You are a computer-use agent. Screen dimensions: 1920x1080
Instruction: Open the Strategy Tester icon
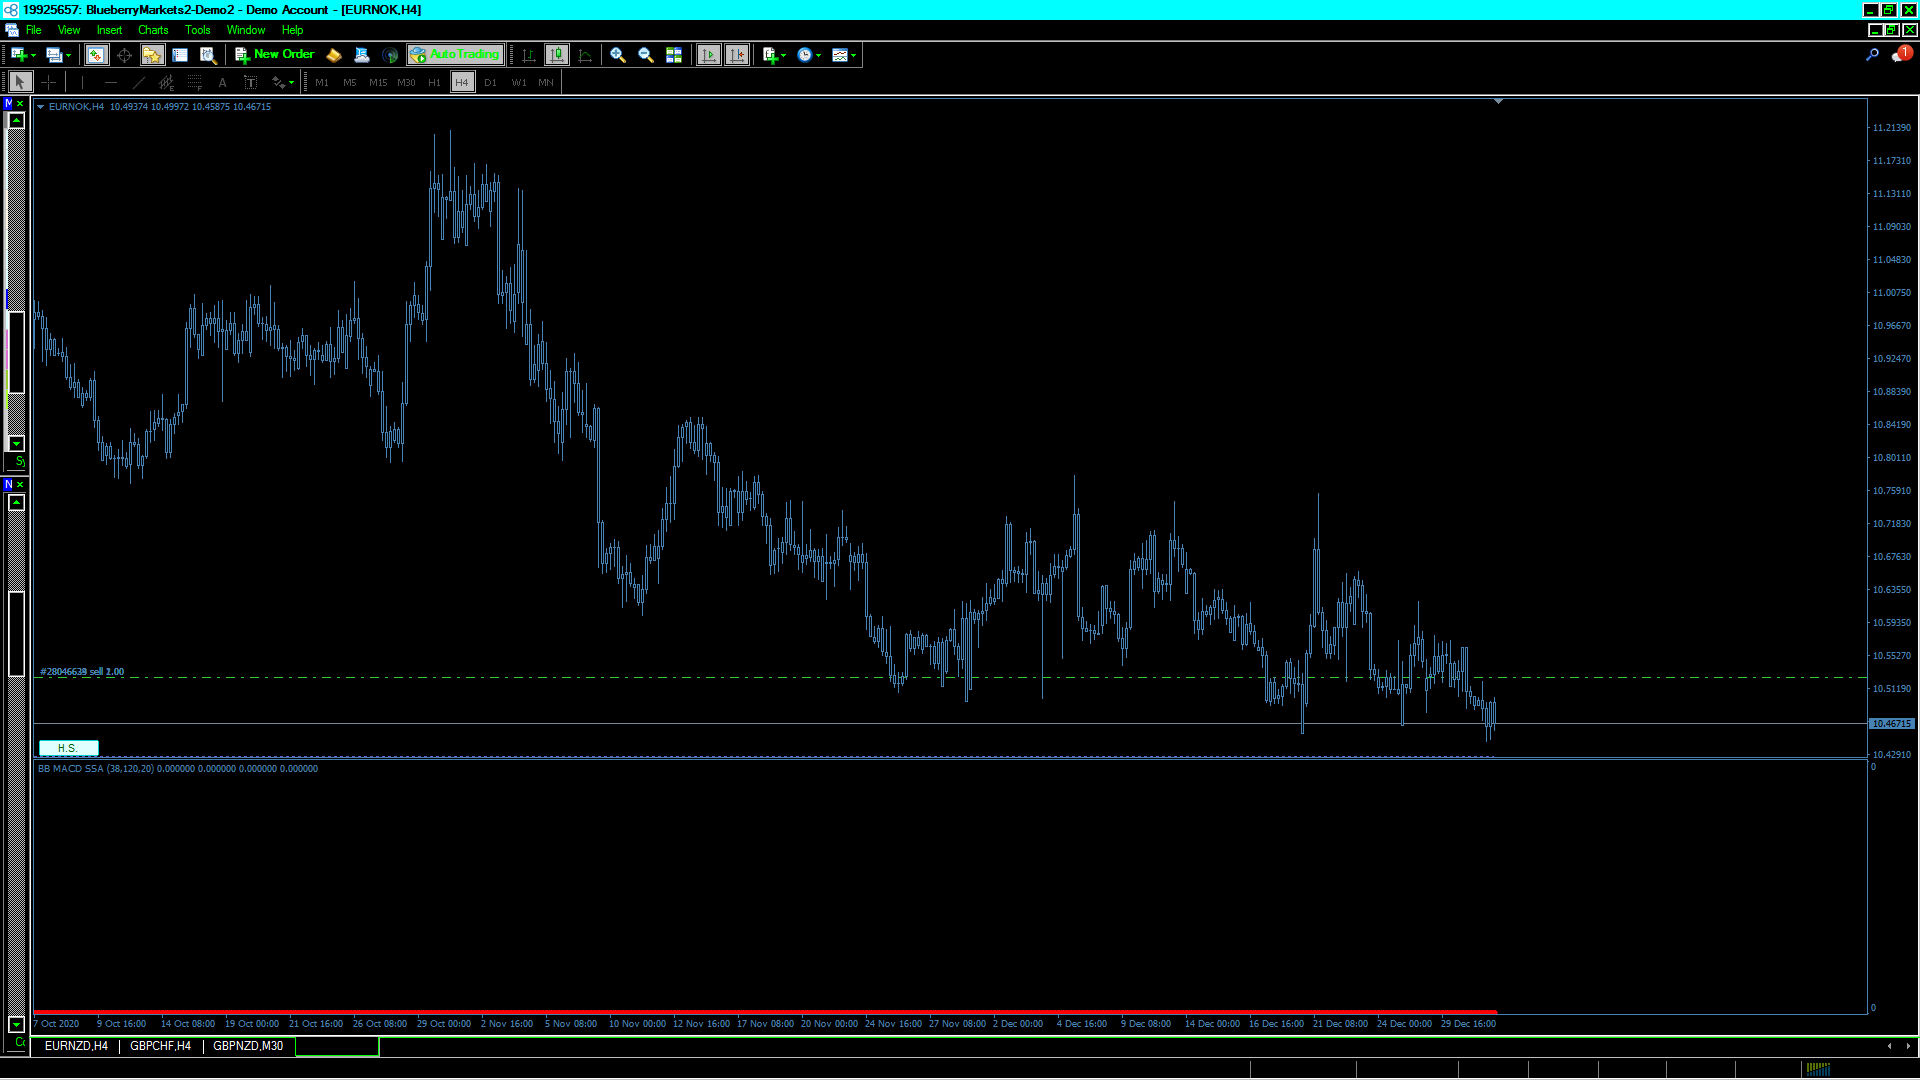(x=208, y=55)
